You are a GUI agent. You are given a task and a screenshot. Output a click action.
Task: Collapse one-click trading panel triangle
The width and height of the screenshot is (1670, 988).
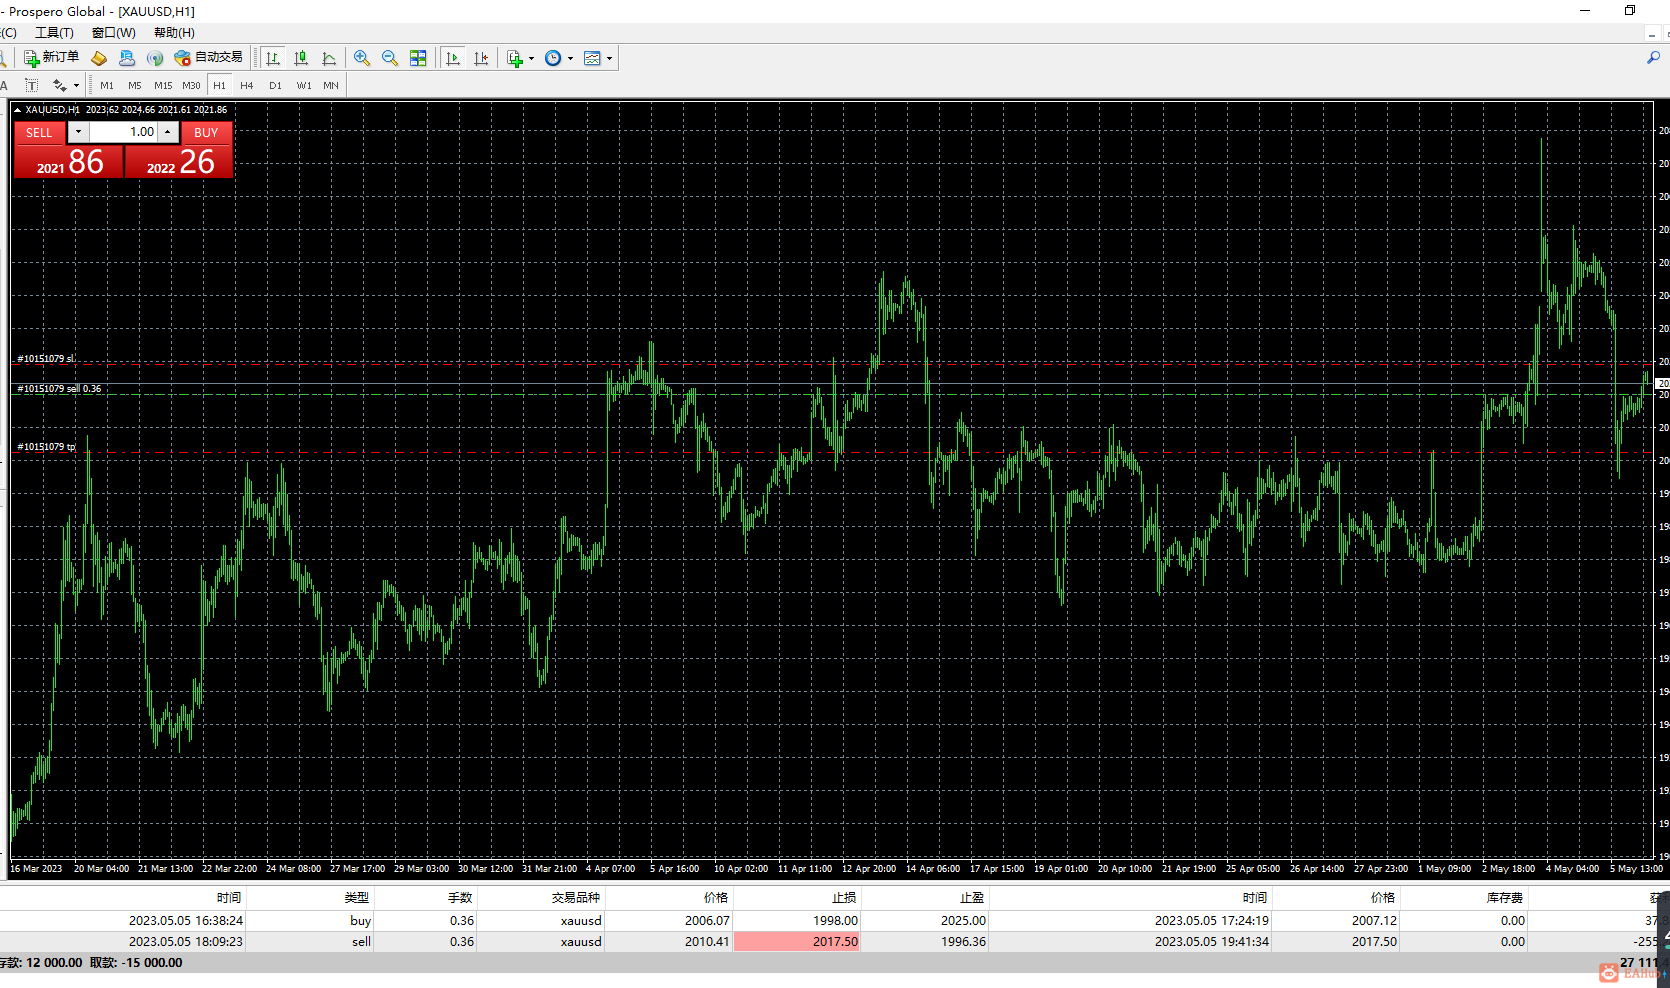pyautogui.click(x=17, y=110)
